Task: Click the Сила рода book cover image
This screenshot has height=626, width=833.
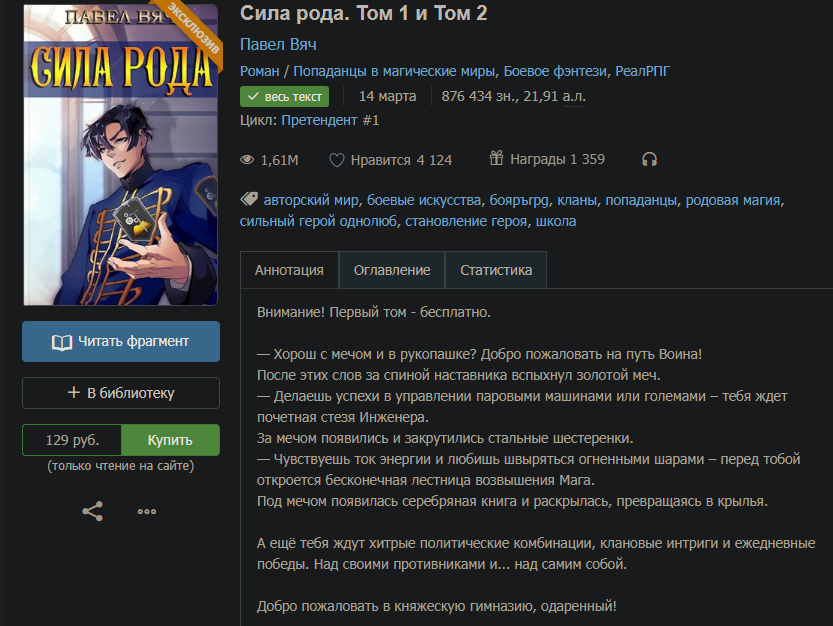Action: (121, 155)
